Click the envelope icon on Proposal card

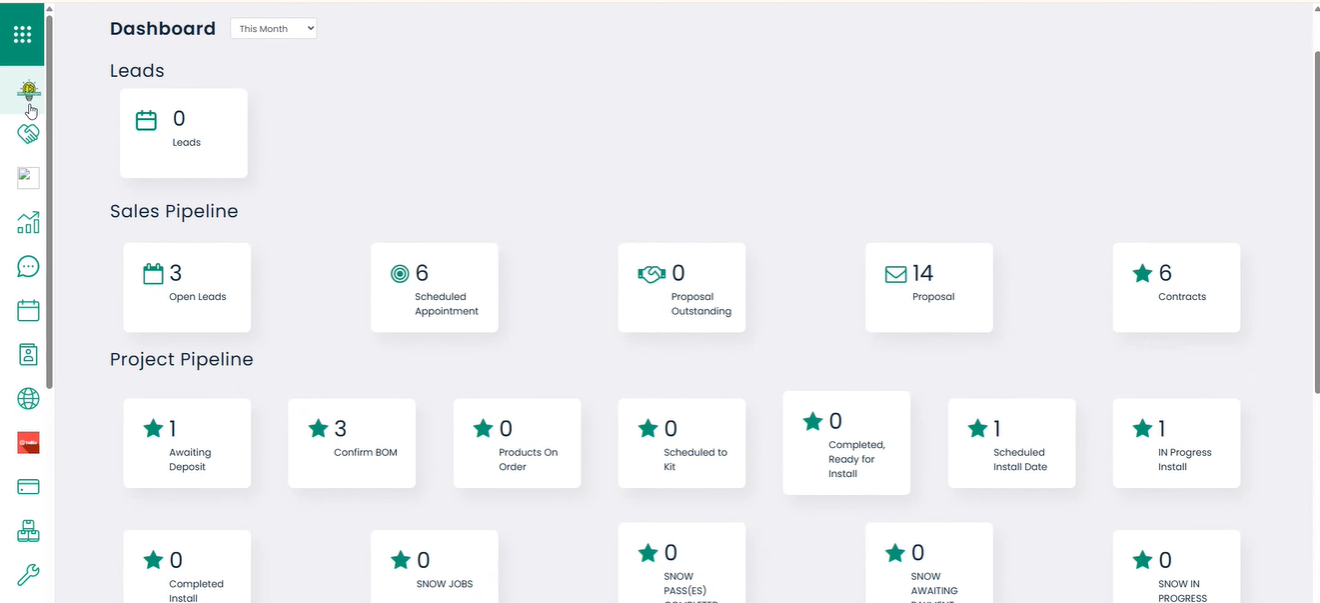tap(896, 273)
